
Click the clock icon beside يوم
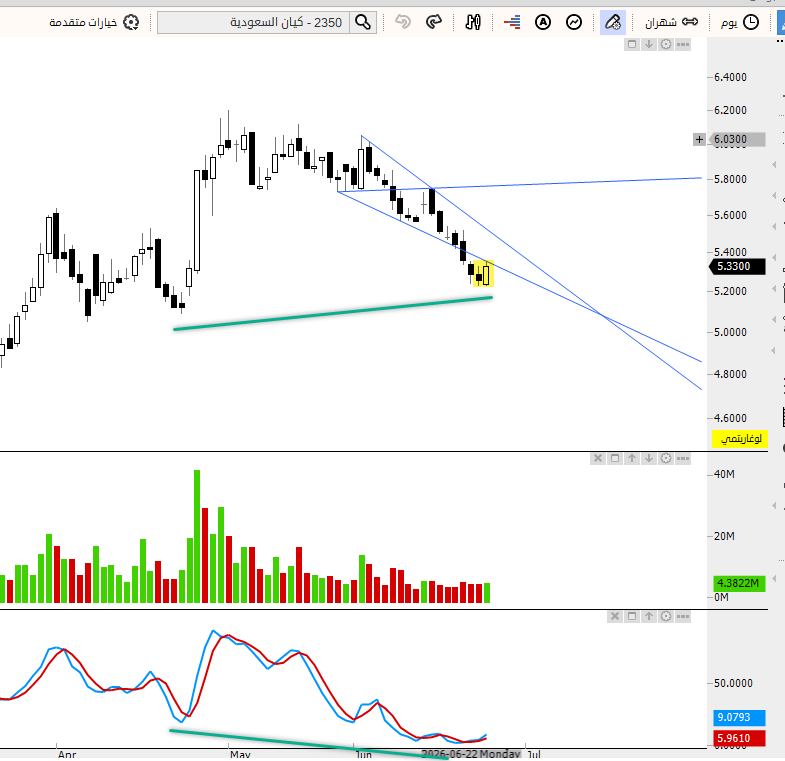coord(751,22)
